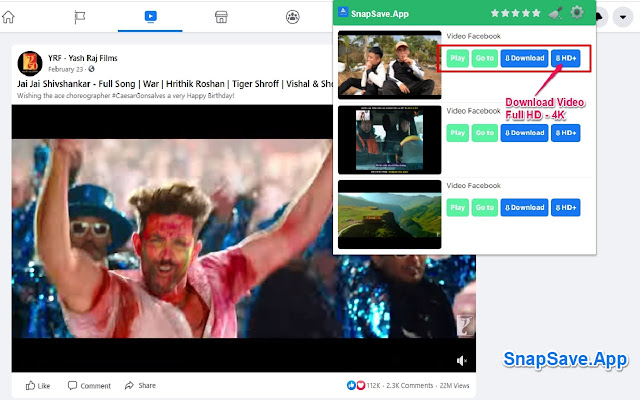Viewport: 640px width, 400px height.
Task: Open the account dropdown arrow
Action: [x=623, y=17]
